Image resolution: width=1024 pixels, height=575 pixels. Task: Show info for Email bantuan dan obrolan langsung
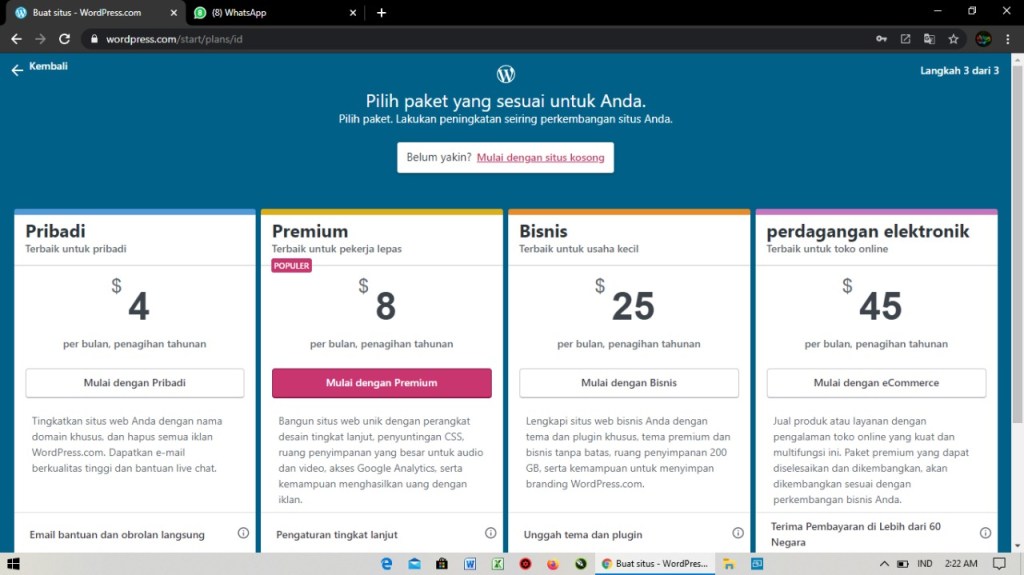(x=243, y=533)
